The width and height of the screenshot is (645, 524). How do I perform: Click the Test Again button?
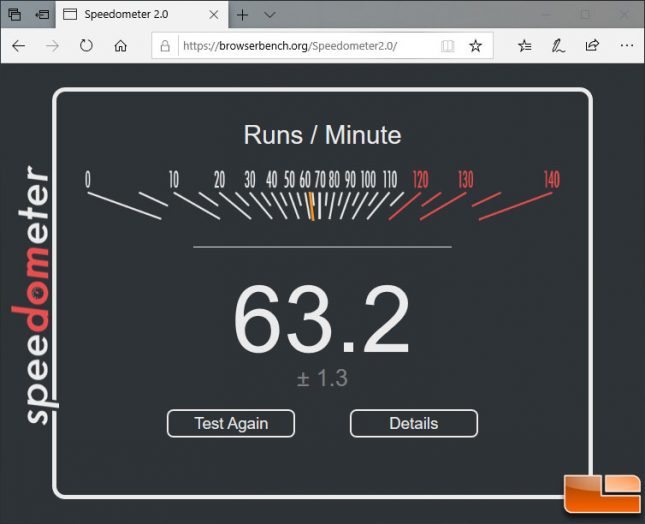coord(231,423)
